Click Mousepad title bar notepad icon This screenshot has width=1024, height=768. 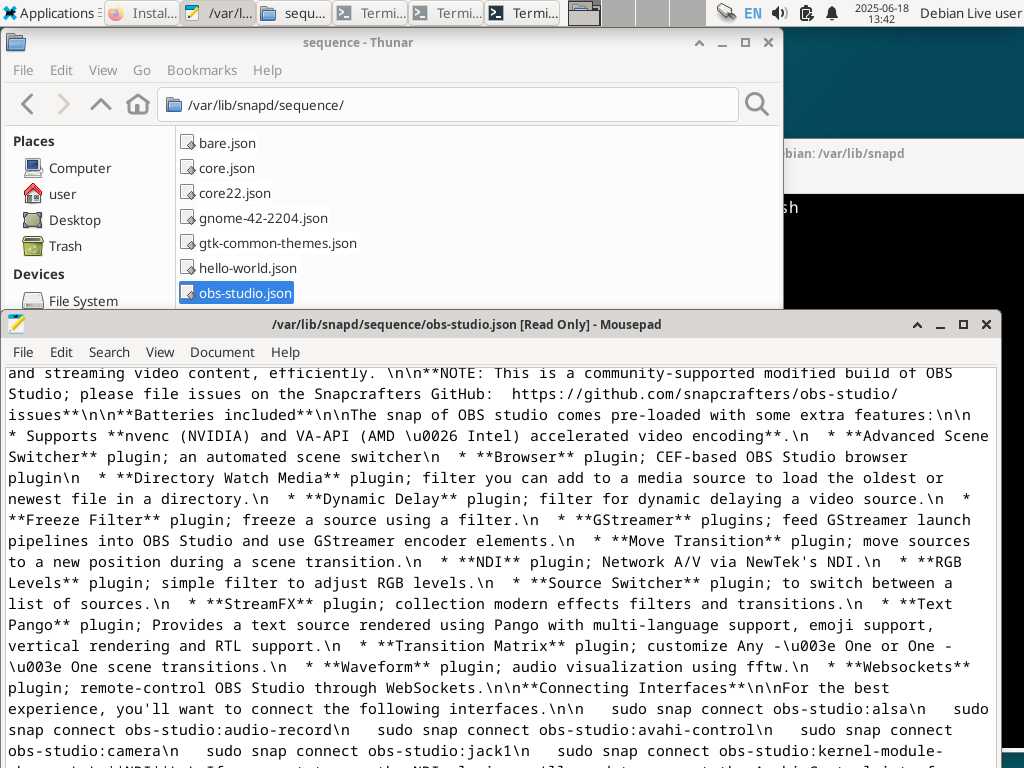[16, 324]
